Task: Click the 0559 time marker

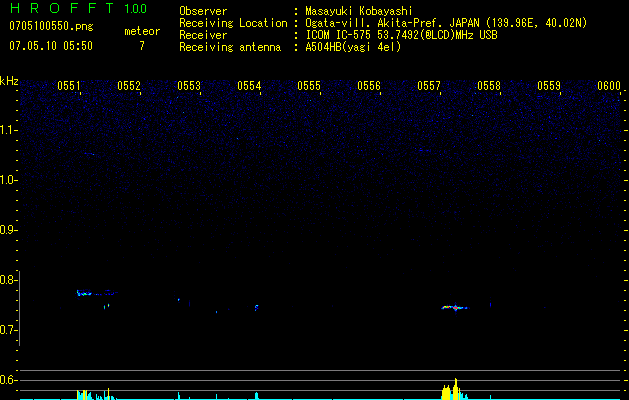Action: tap(549, 86)
